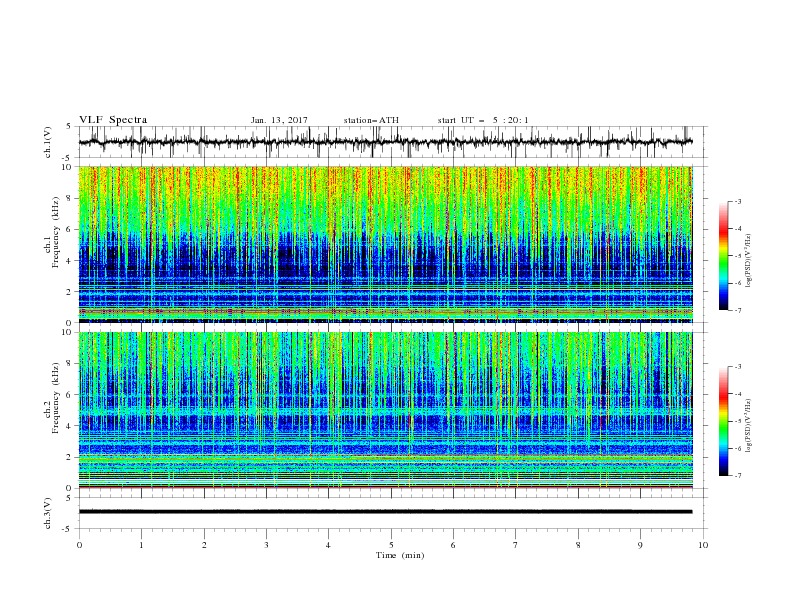Click the "start UT = 5 :20: 1" text
Screen dimensions: 792x612
point(483,120)
